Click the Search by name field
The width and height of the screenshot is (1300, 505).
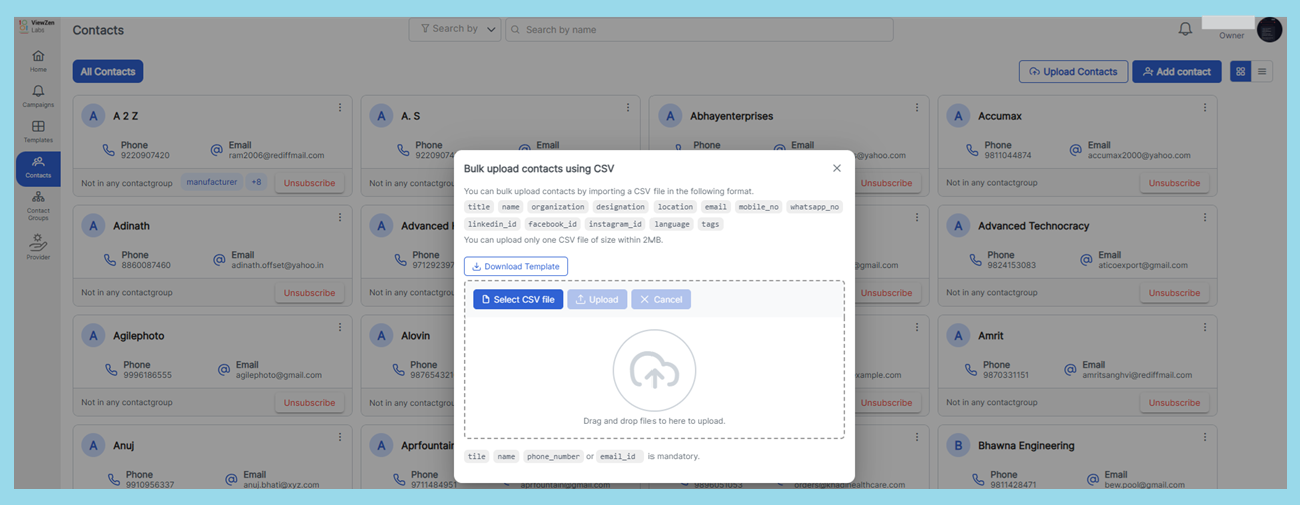click(700, 30)
